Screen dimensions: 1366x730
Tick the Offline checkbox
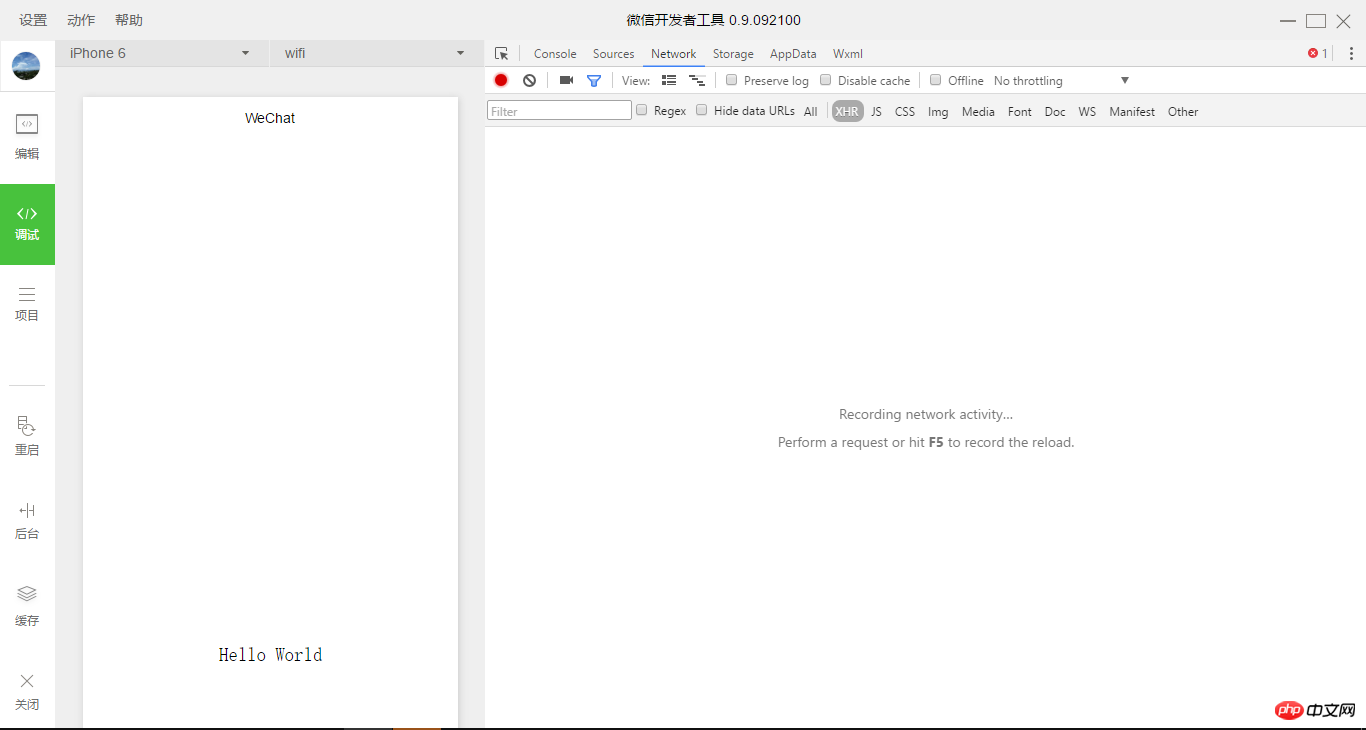pos(936,80)
